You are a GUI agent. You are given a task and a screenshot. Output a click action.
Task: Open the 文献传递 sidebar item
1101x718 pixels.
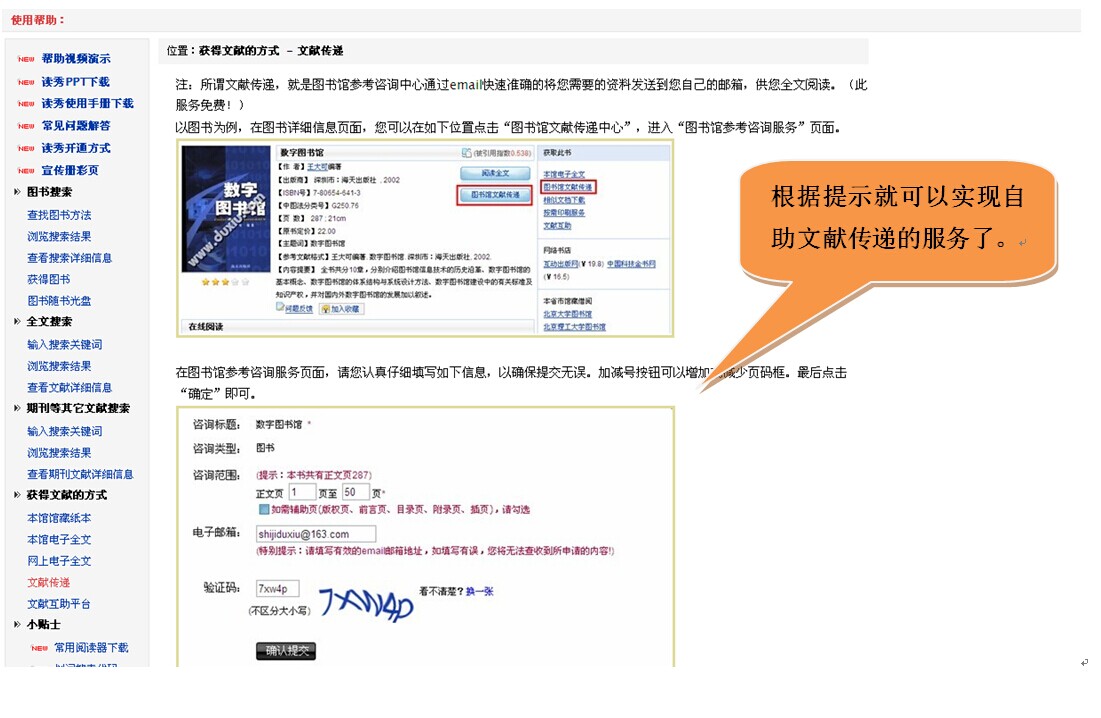(48, 582)
